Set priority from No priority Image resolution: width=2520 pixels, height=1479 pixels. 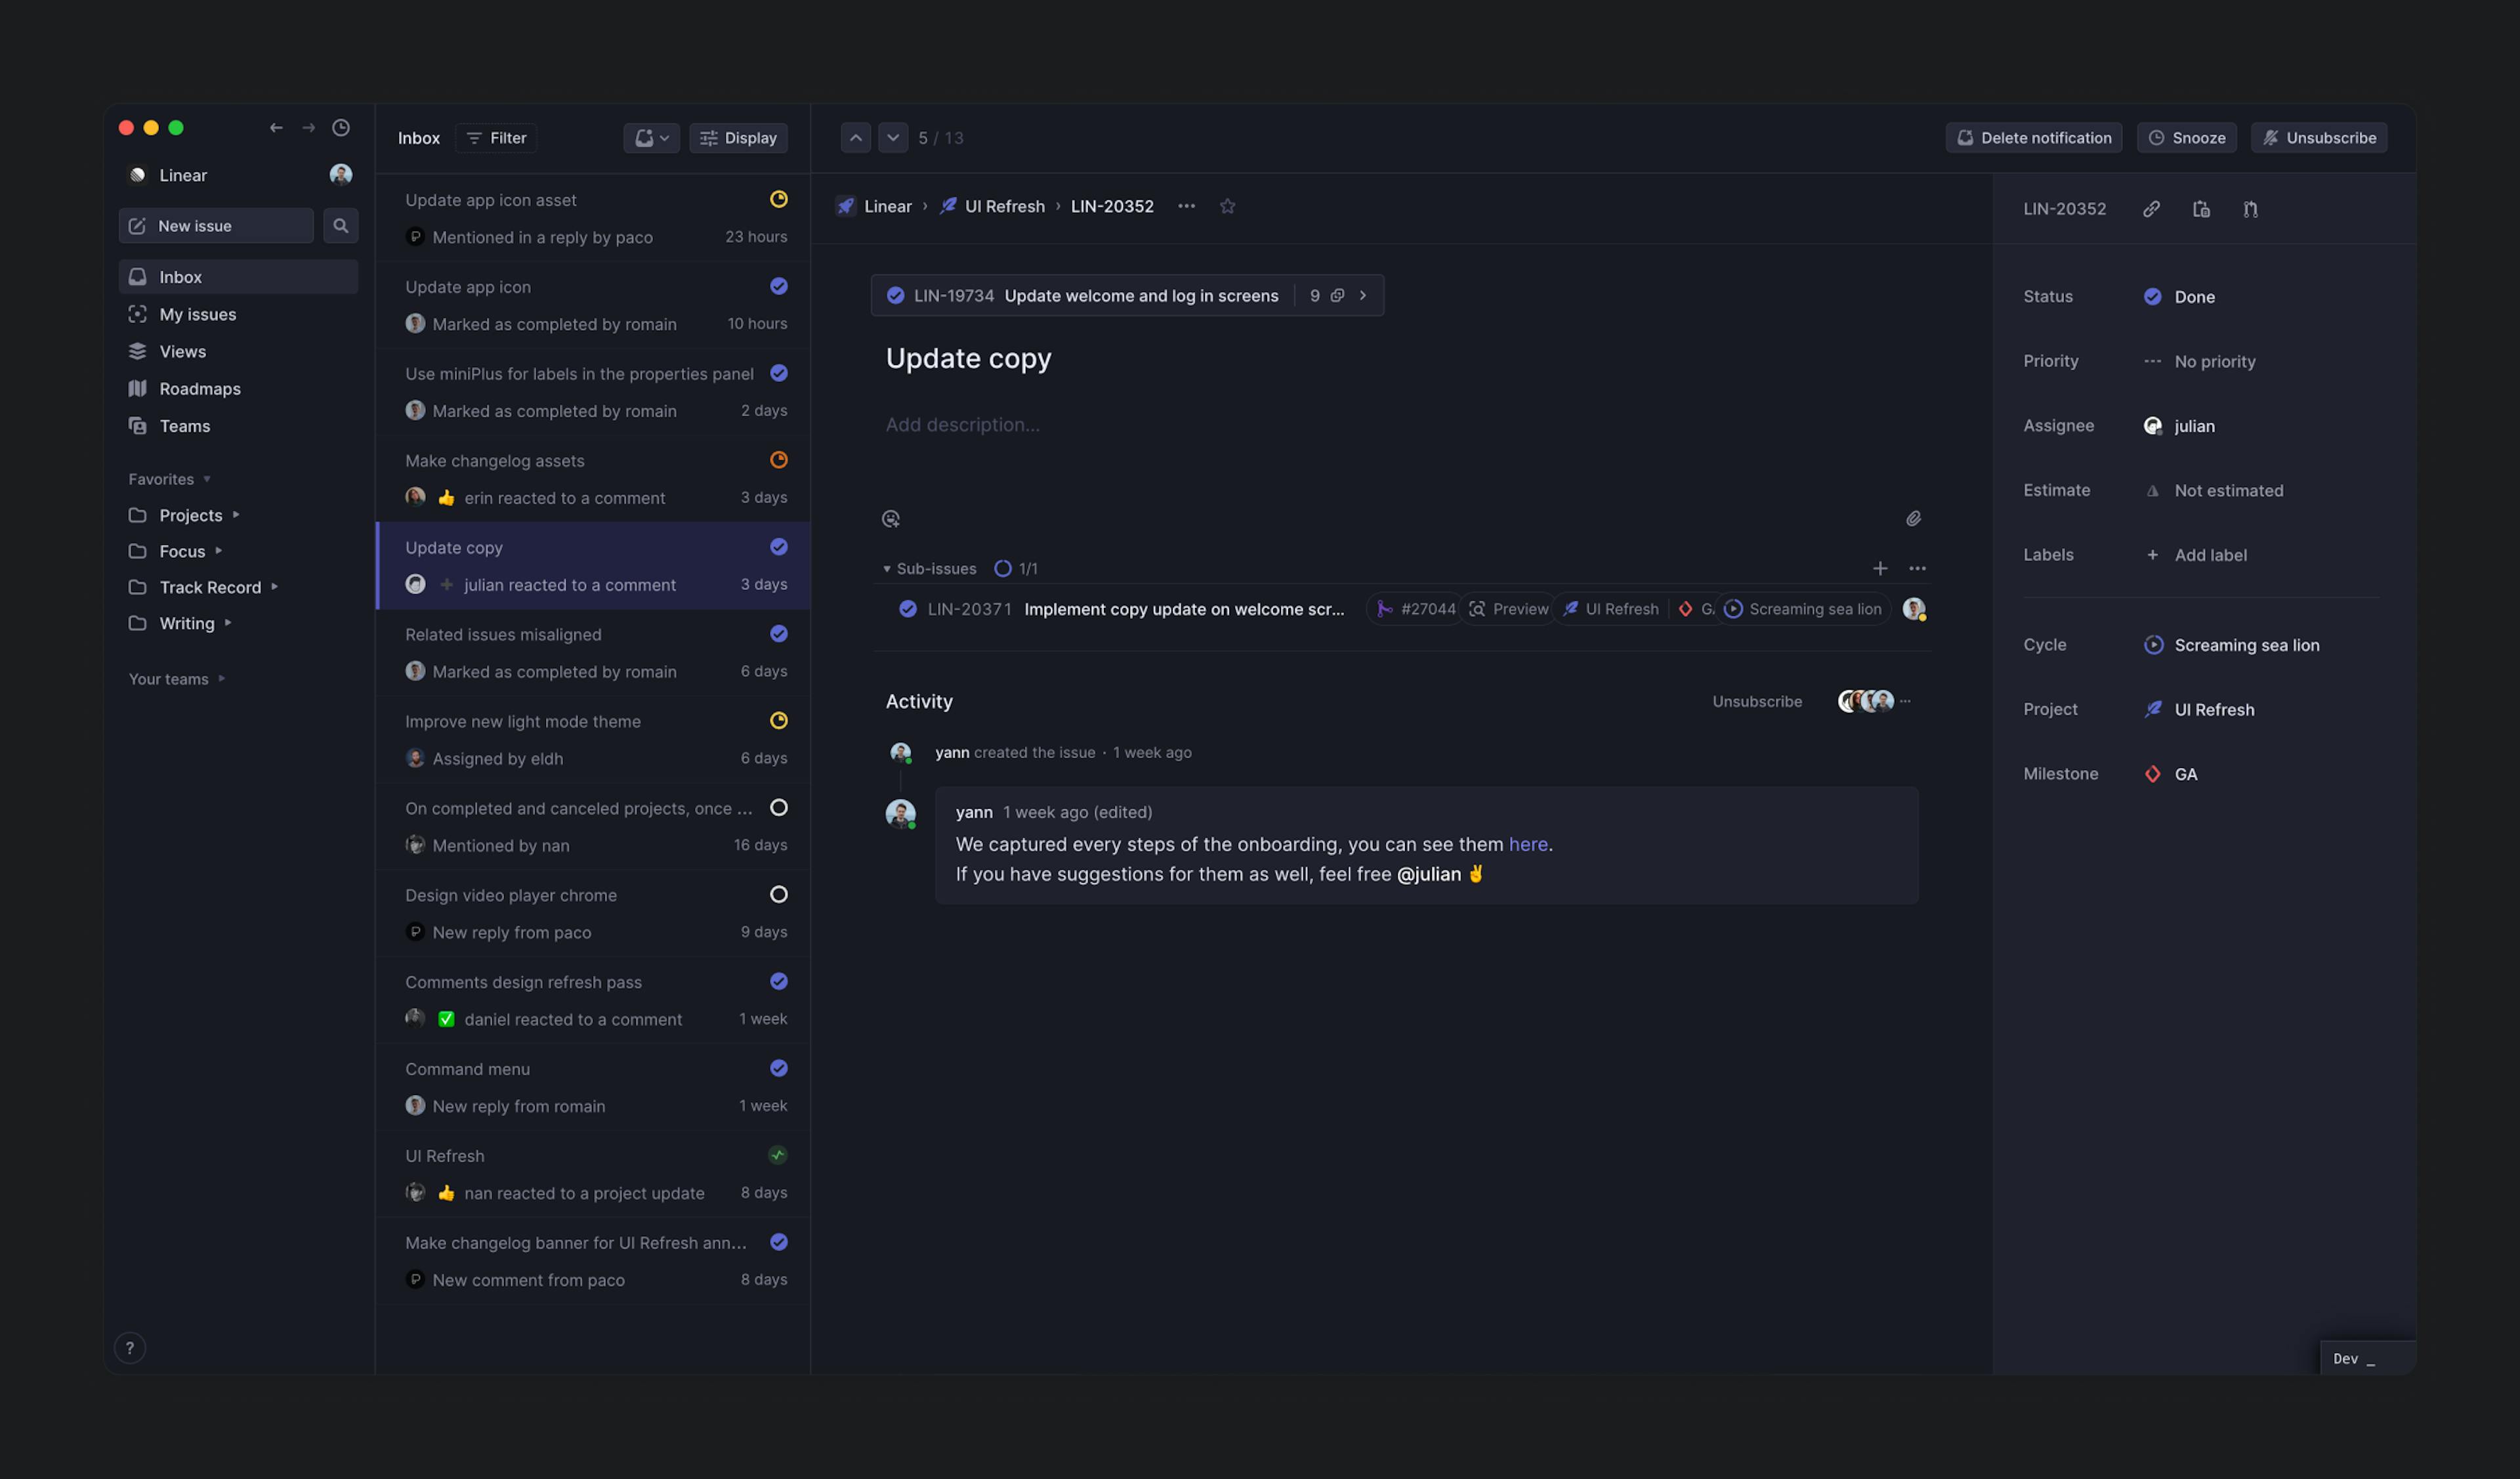tap(2199, 361)
